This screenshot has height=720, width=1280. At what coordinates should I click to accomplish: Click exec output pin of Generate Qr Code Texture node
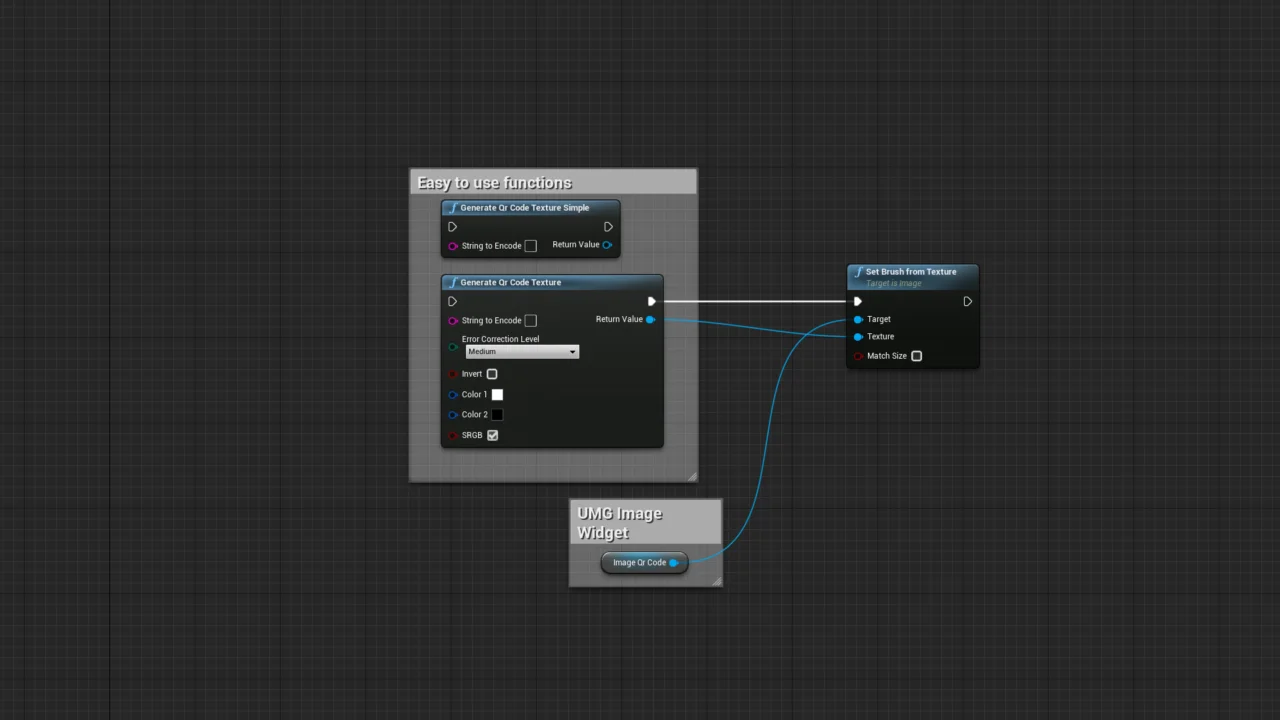pyautogui.click(x=652, y=302)
